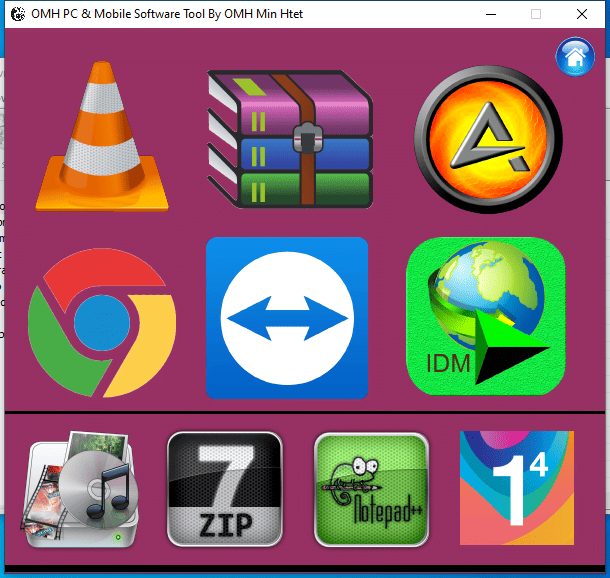The image size is (610, 578).
Task: Click the app logo in title bar
Action: pos(18,14)
